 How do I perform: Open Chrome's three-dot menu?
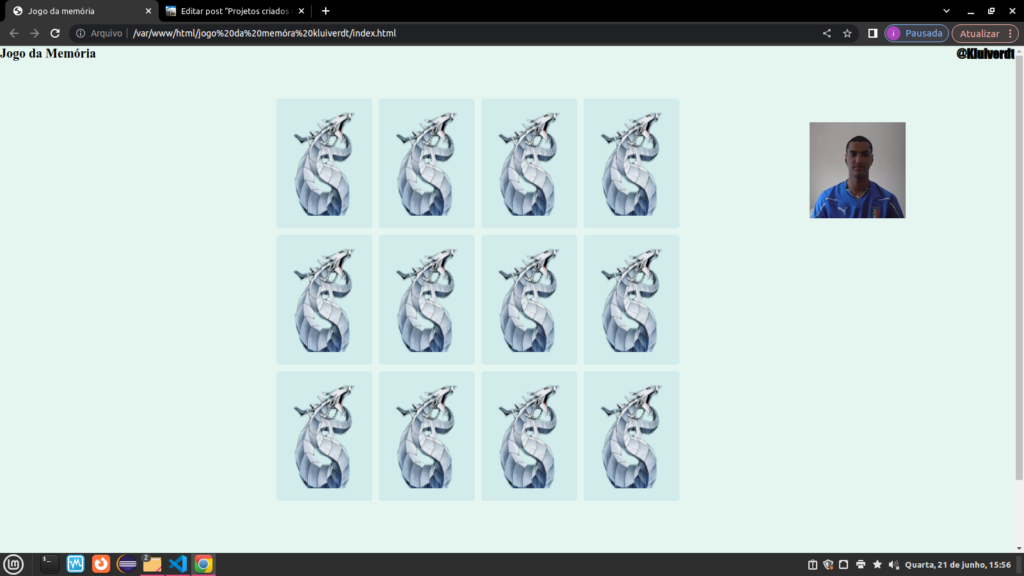1010,33
